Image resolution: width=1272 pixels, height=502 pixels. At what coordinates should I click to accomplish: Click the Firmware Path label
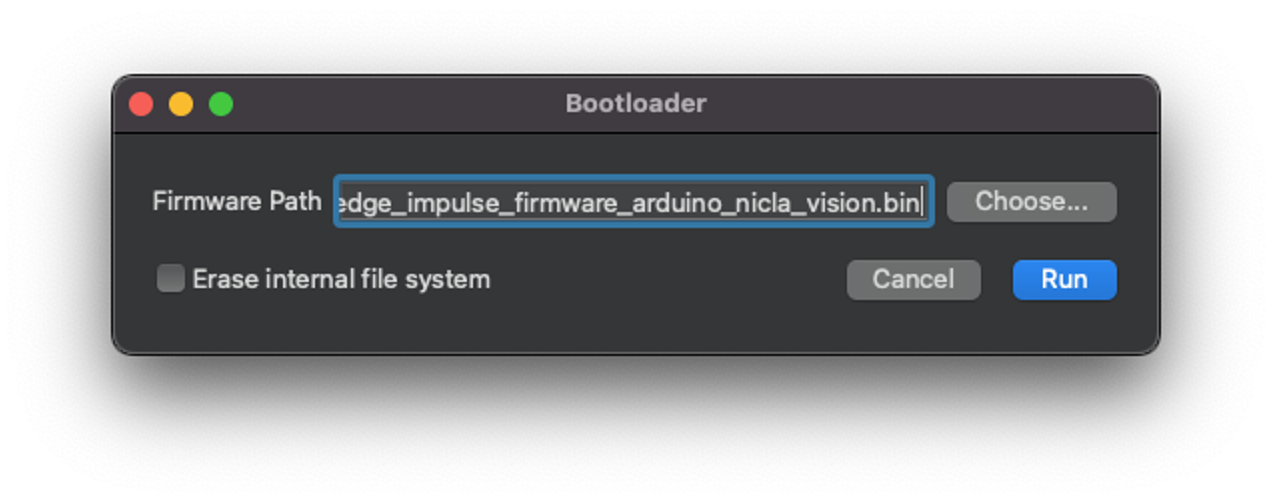236,201
